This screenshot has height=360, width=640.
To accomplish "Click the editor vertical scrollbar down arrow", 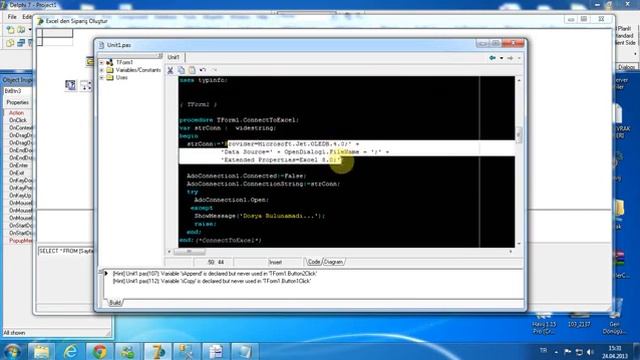I will [519, 244].
